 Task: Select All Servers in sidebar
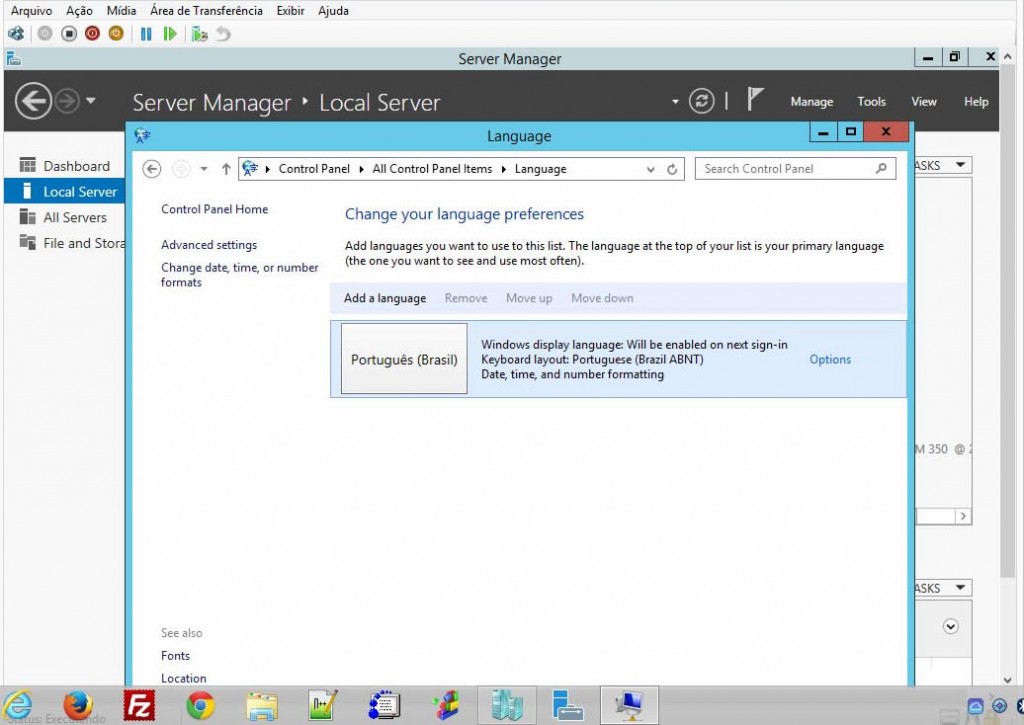tap(64, 218)
